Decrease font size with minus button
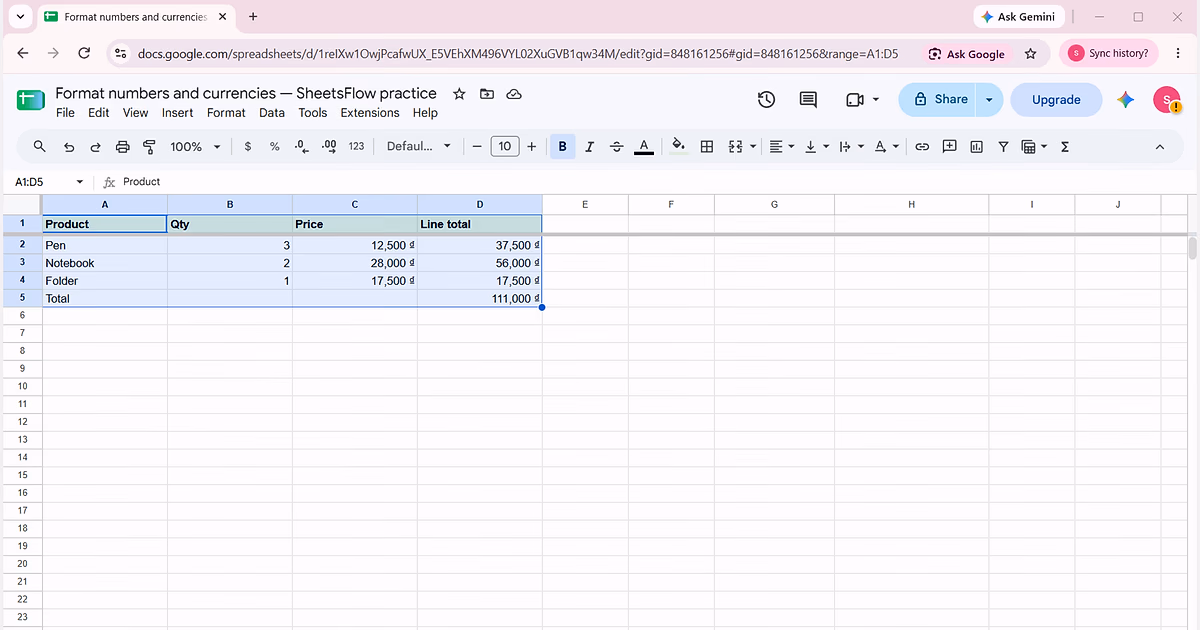The width and height of the screenshot is (1200, 630). click(477, 146)
